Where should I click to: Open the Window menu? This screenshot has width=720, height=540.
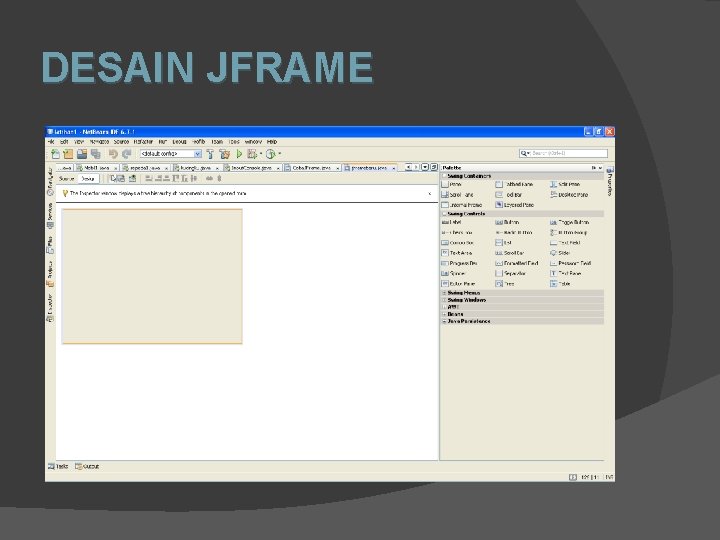pos(253,142)
